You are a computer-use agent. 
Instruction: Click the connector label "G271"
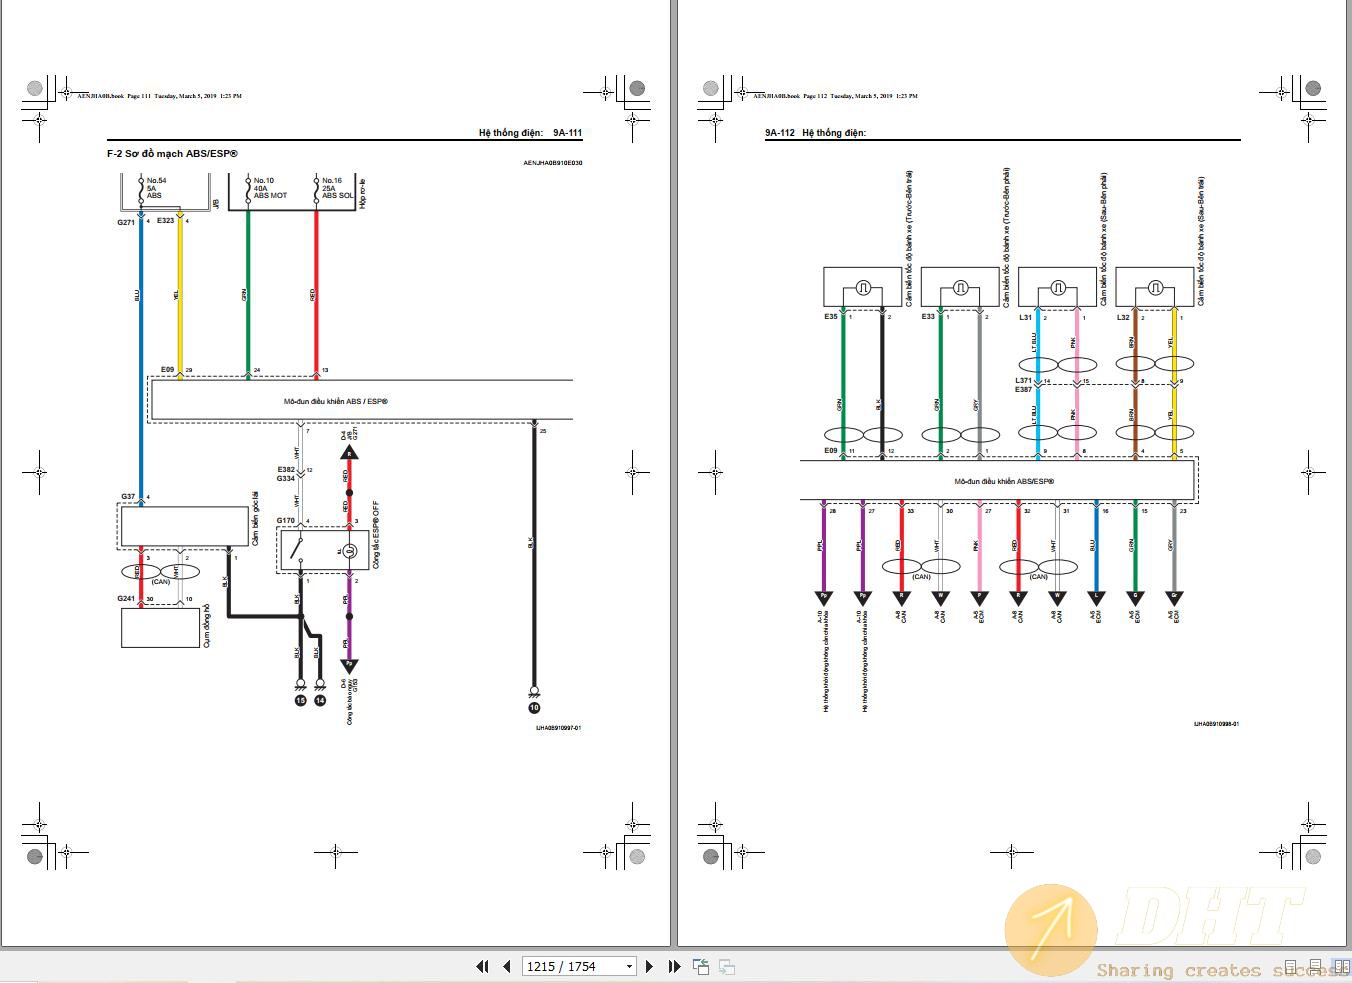coord(126,222)
